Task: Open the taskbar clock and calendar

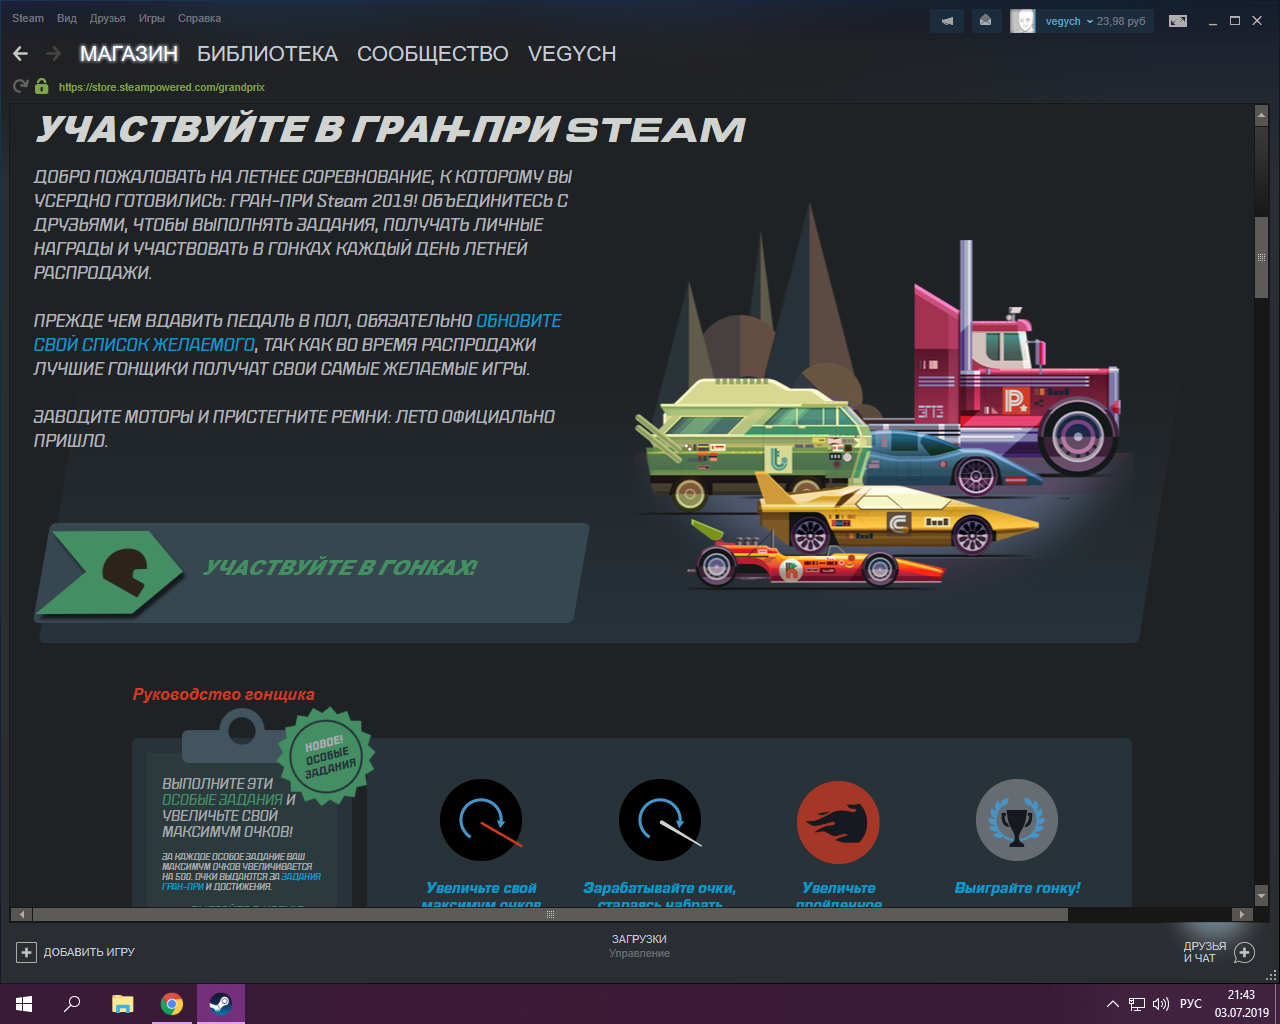Action: point(1241,1004)
